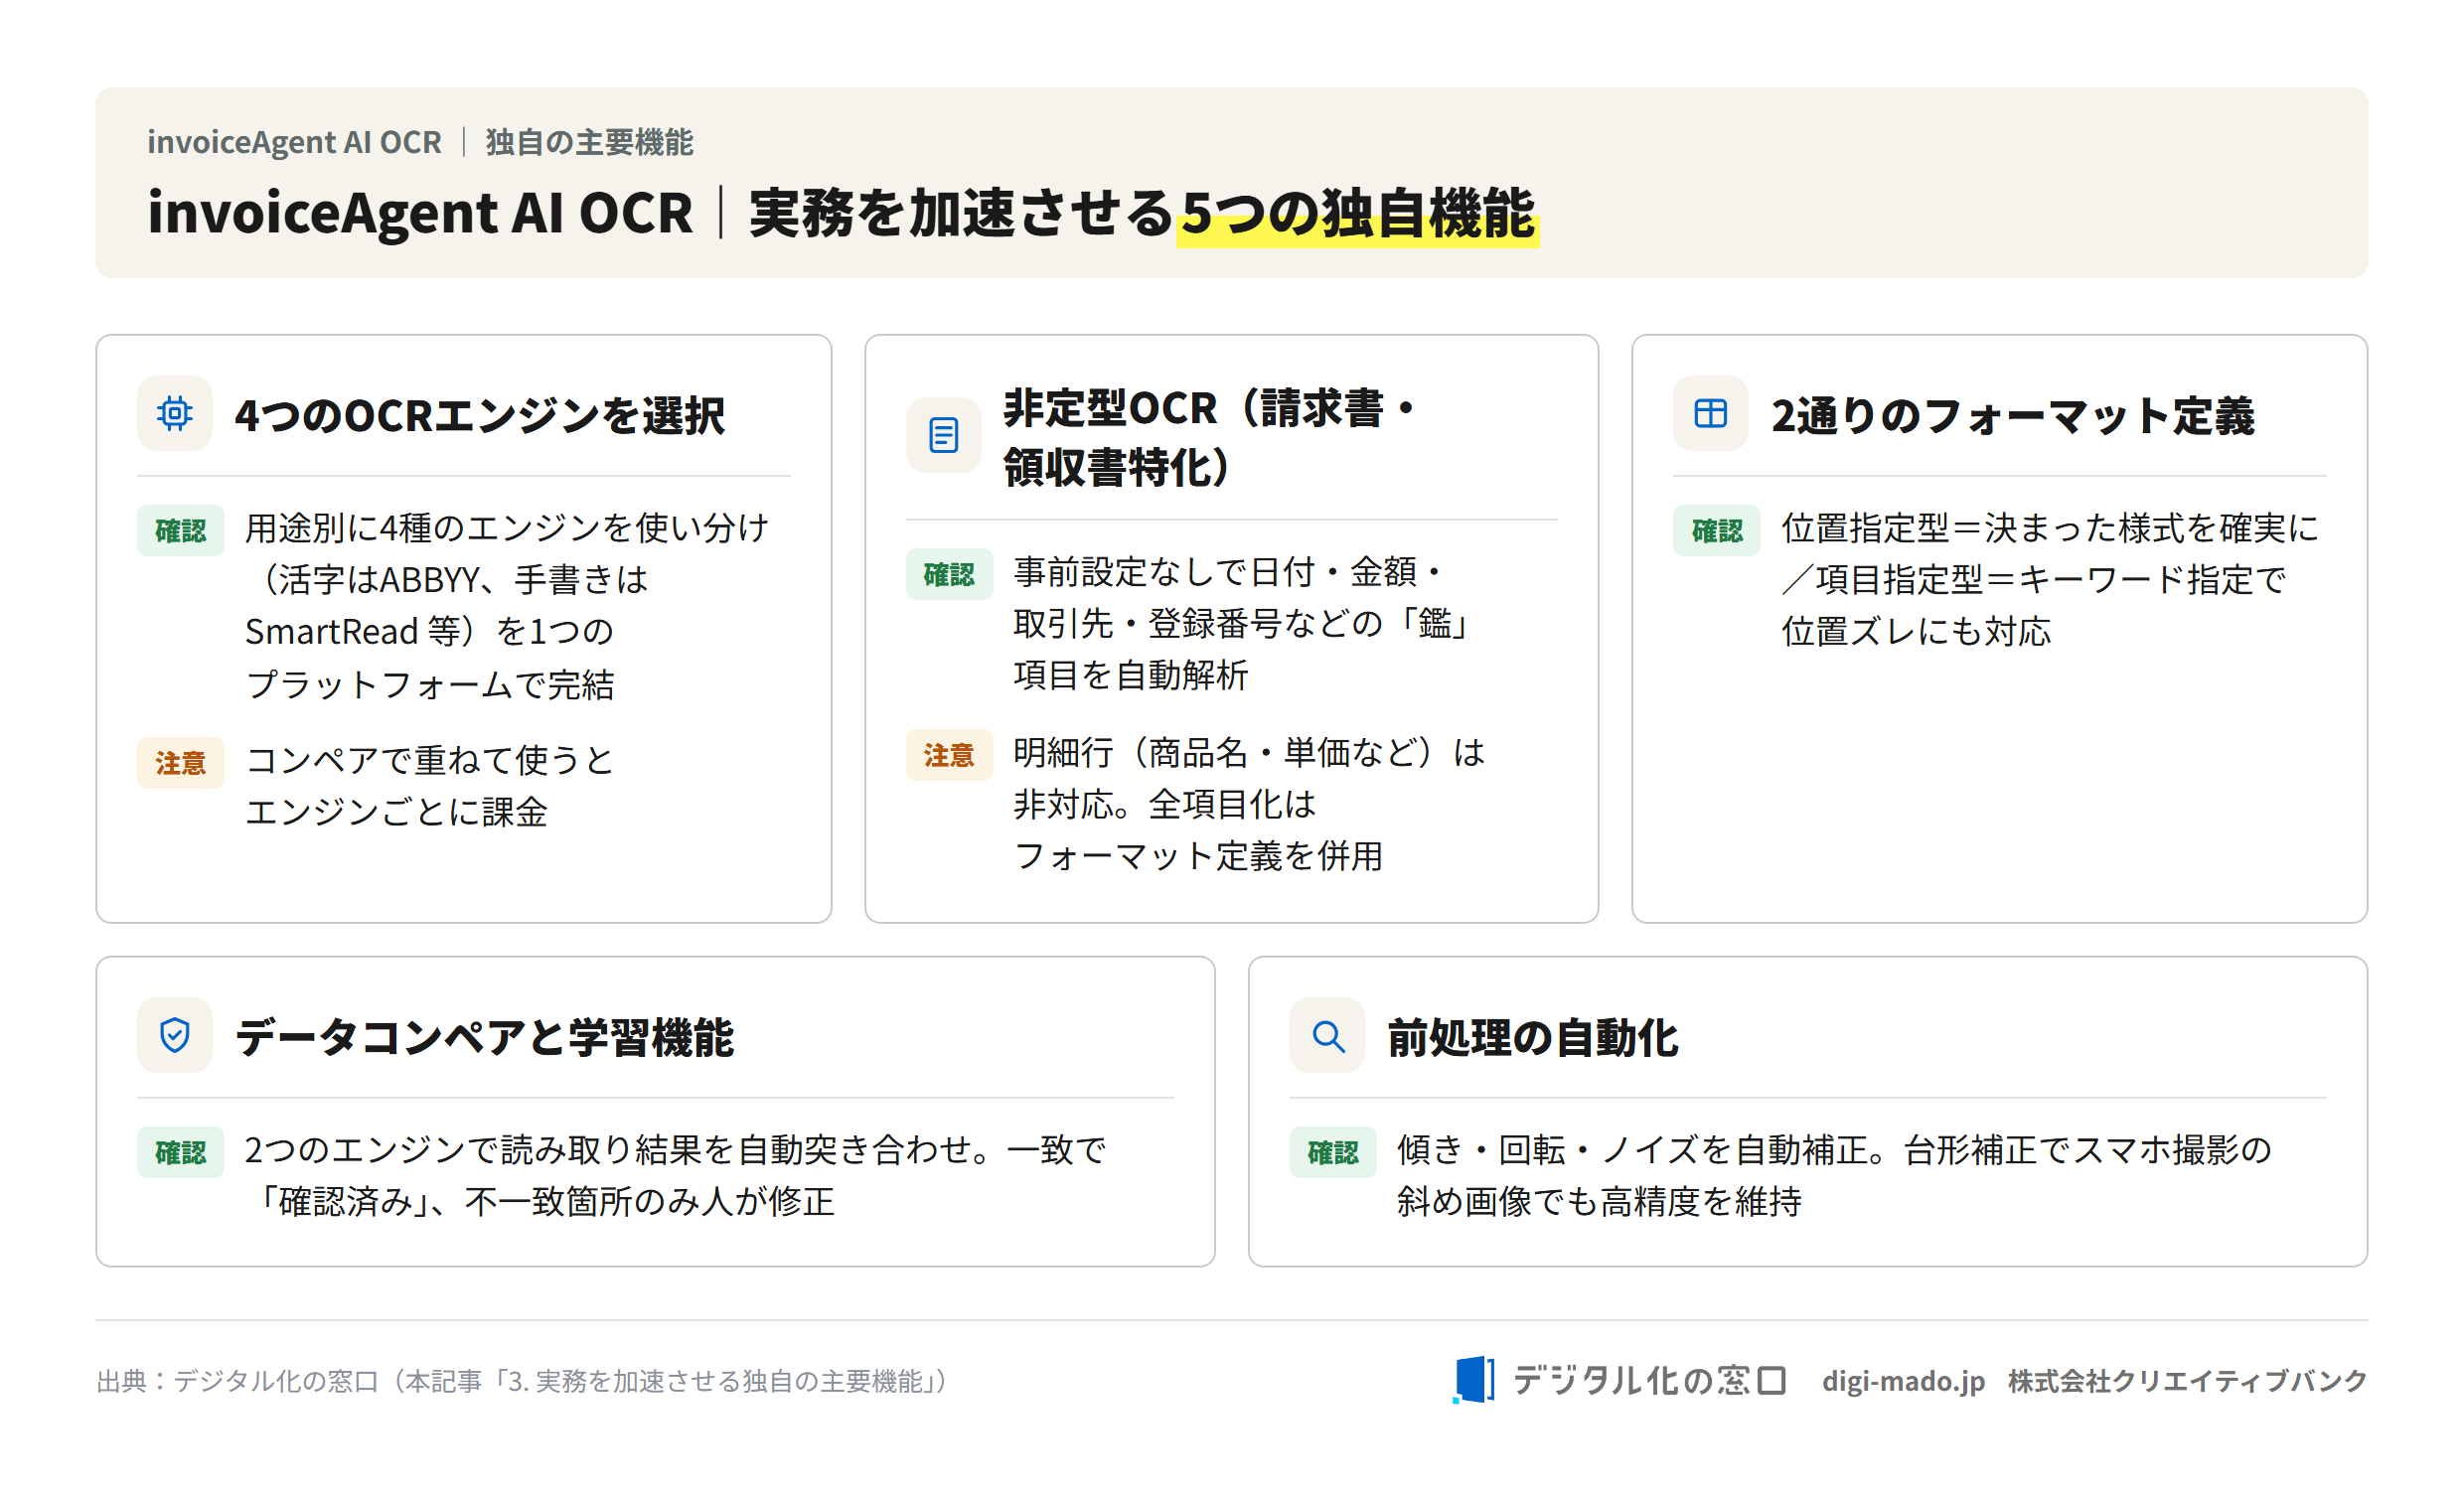Click the 確認 badge in the フォーマット定義 card
The width and height of the screenshot is (2464, 1500).
(1716, 530)
